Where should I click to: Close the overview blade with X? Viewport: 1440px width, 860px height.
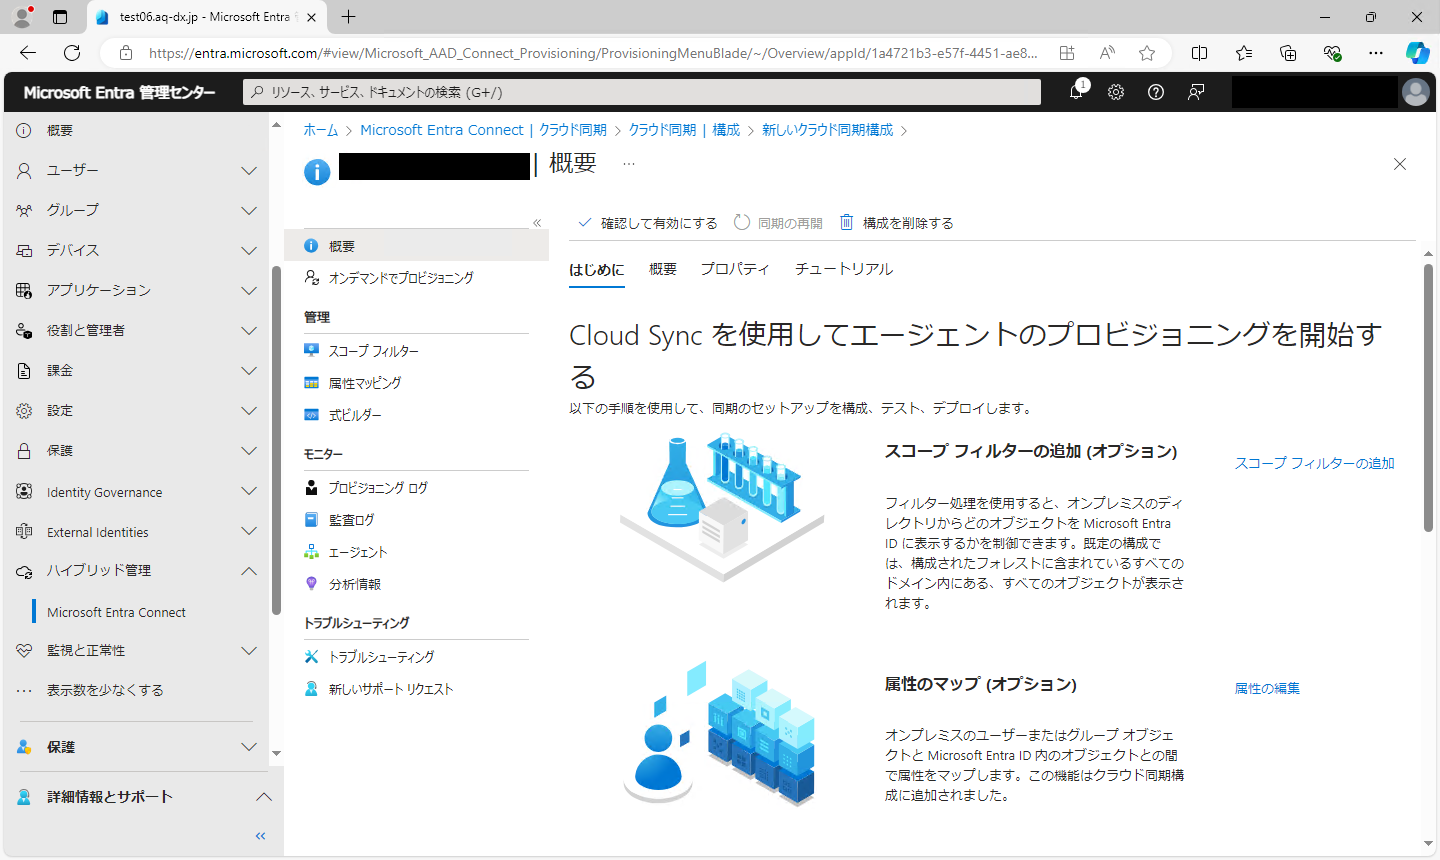point(1400,164)
